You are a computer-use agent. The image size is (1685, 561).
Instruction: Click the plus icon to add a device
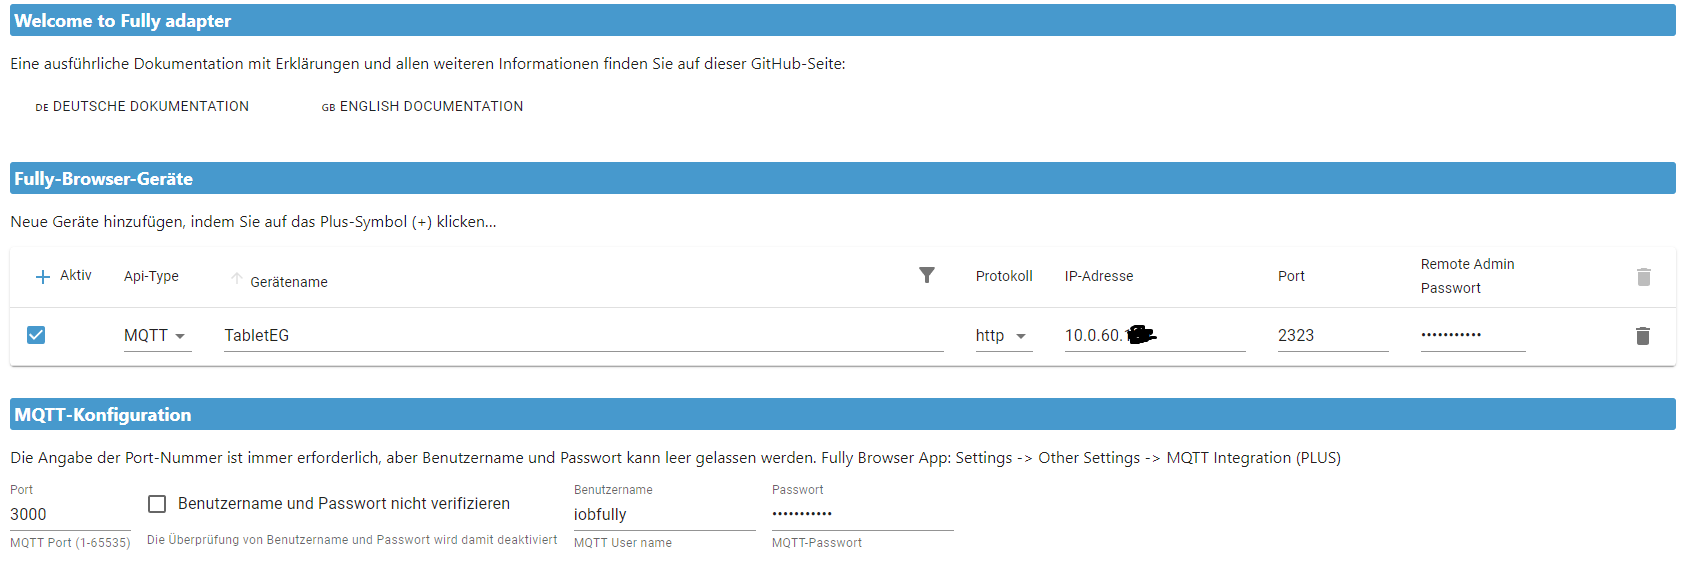pos(42,277)
